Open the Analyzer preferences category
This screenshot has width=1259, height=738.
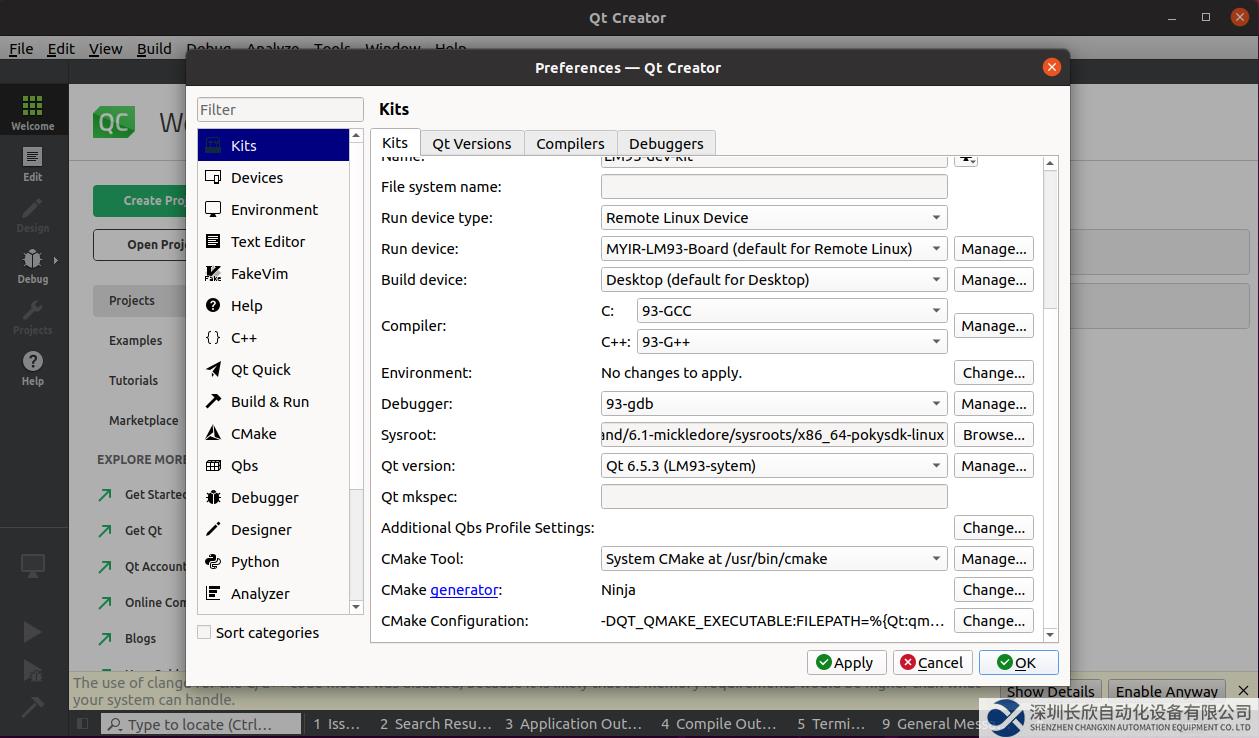coord(273,593)
